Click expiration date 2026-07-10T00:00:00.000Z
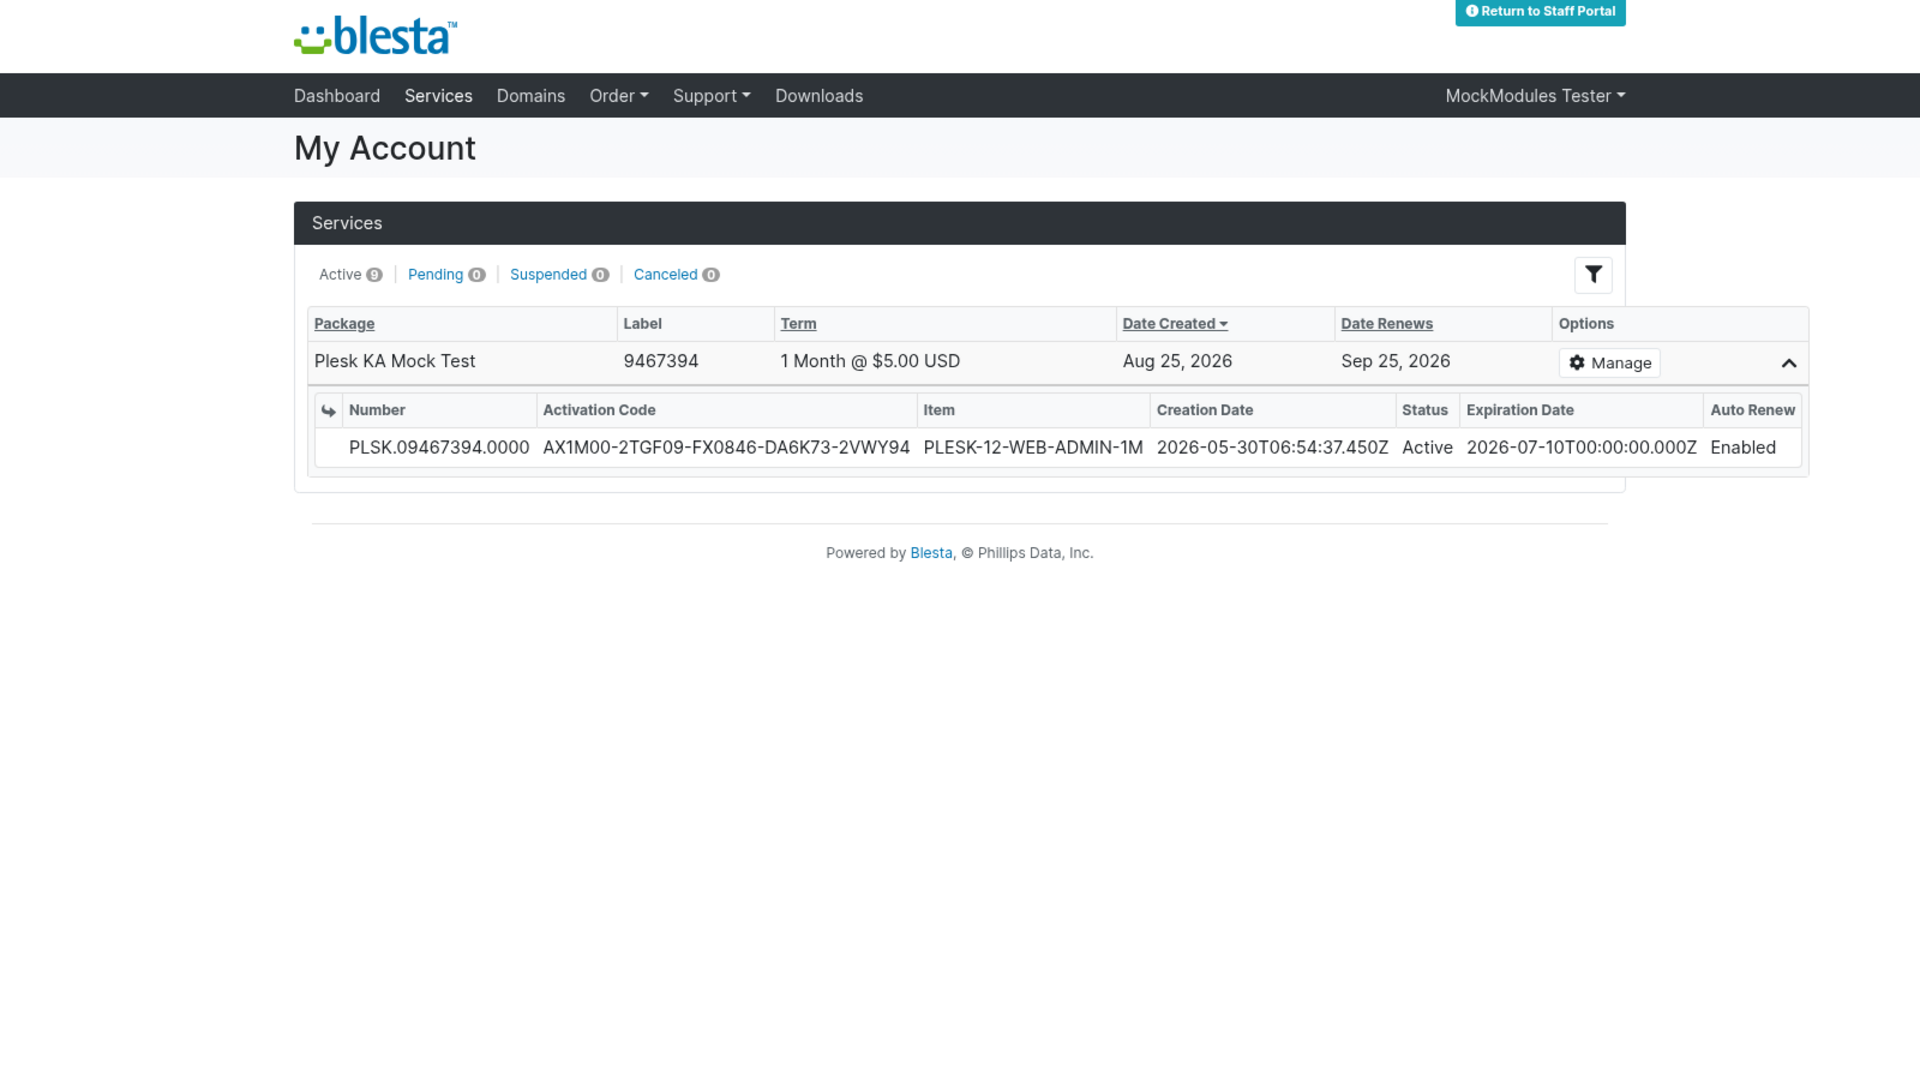Image resolution: width=1920 pixels, height=1080 pixels. (x=1581, y=448)
